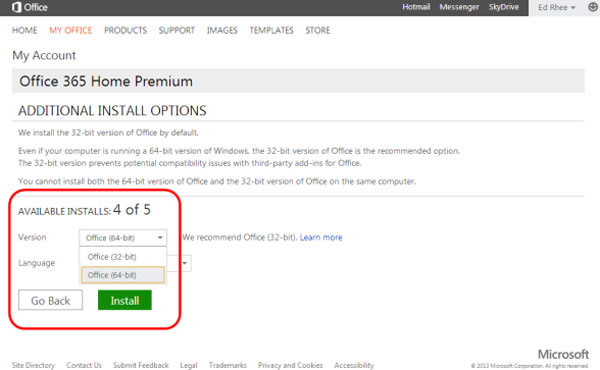600x370 pixels.
Task: Click the ADDITIONAL INSTALL OPTIONS heading
Action: pos(112,111)
